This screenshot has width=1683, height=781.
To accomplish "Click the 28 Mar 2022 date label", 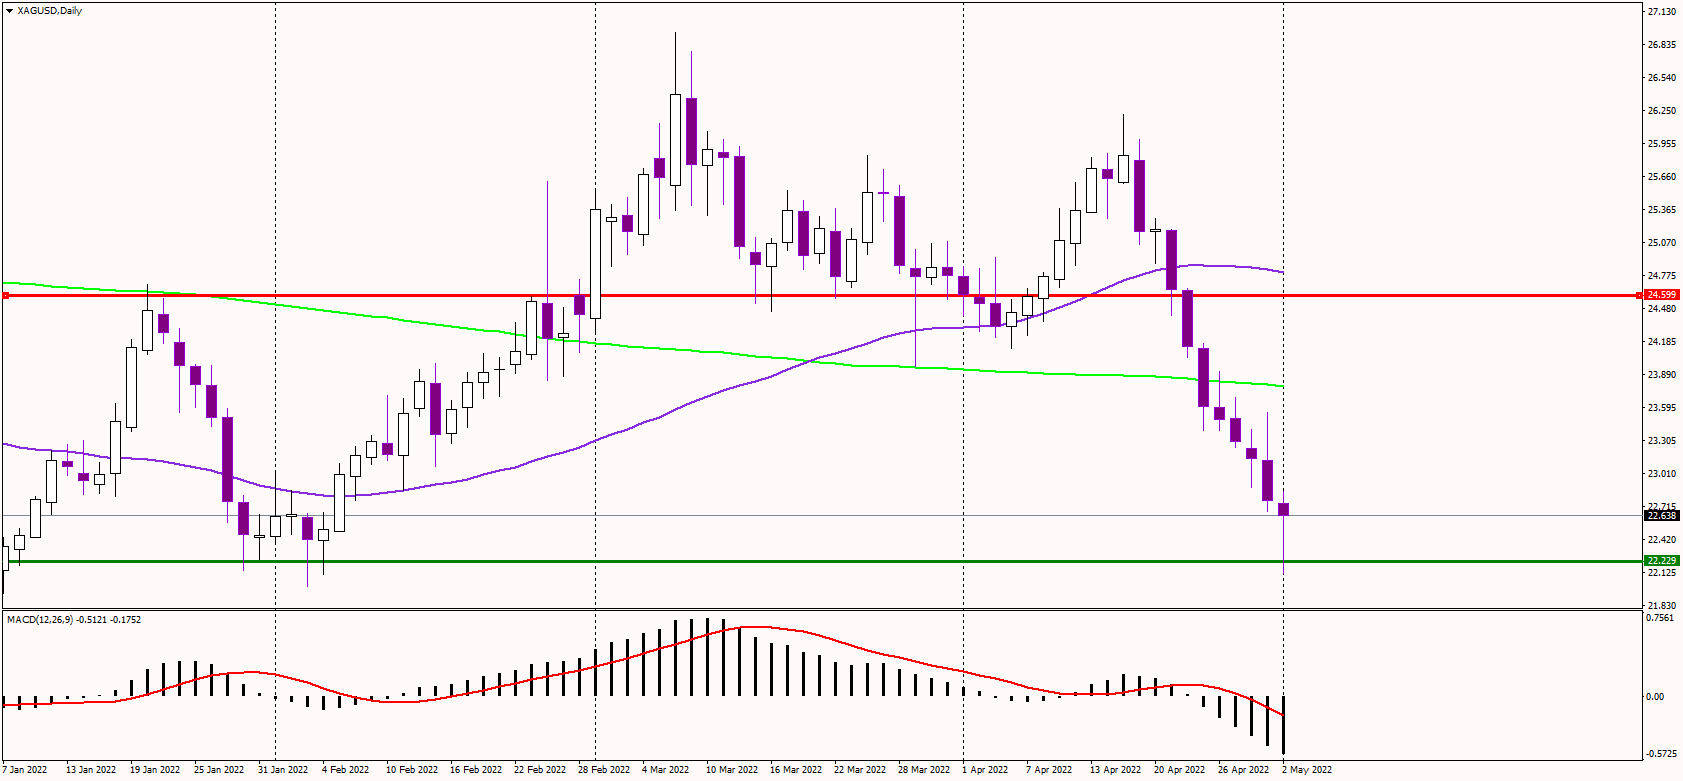I will (x=924, y=770).
